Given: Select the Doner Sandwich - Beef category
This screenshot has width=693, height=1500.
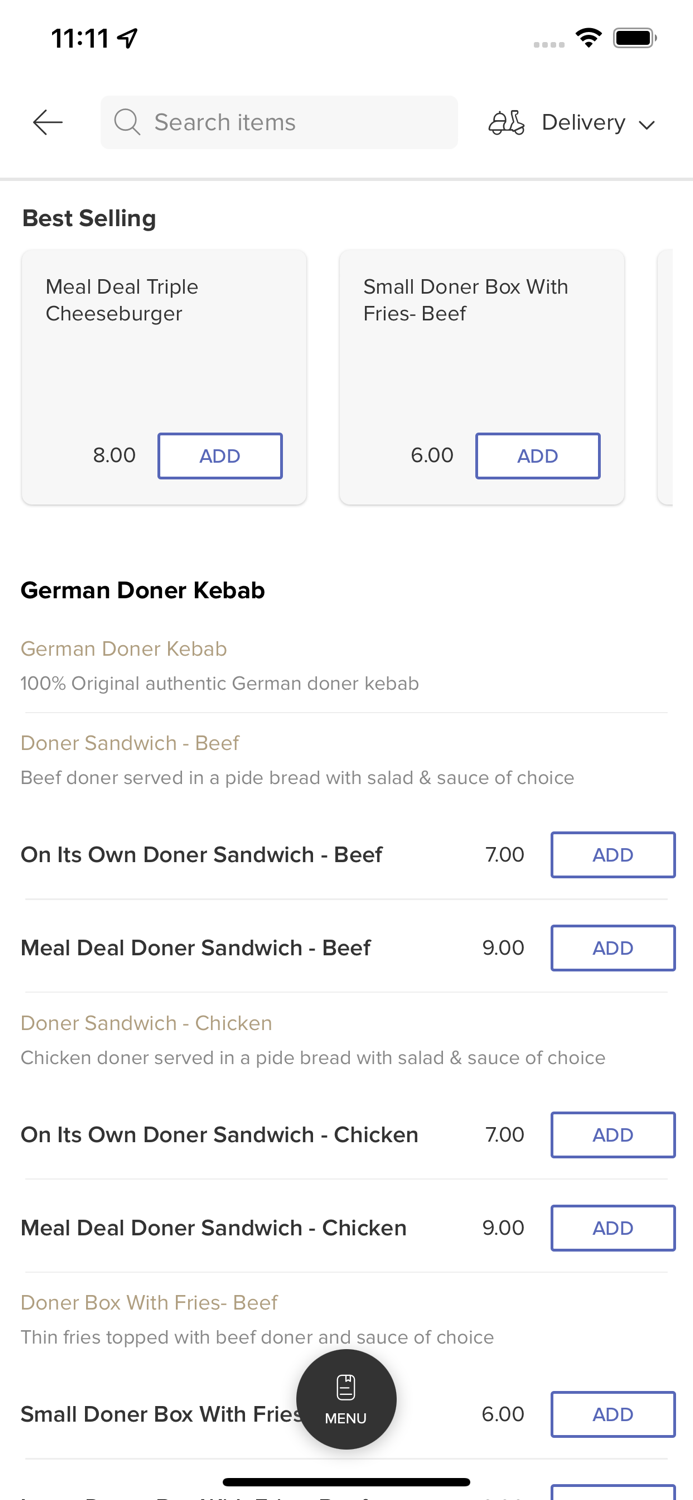Looking at the screenshot, I should coord(130,743).
